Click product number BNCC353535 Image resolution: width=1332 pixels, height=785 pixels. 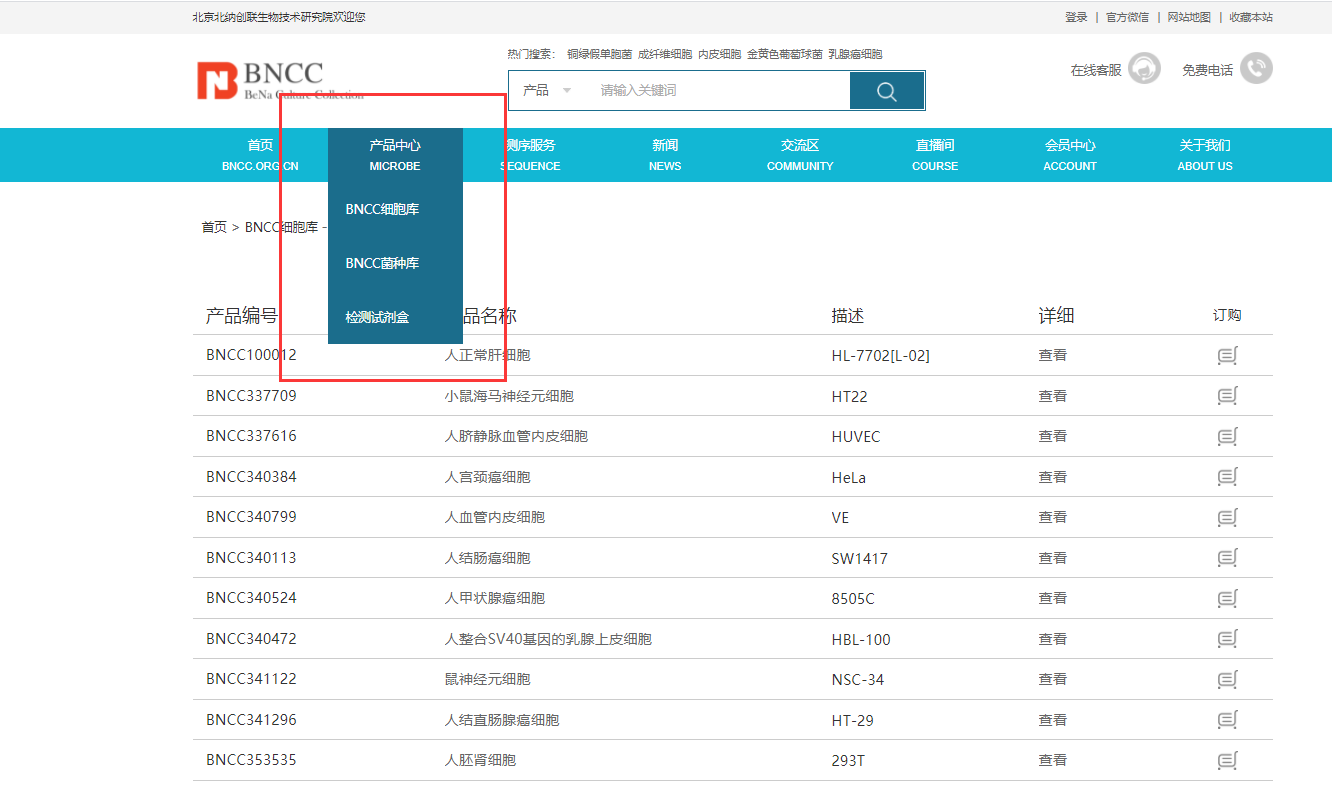(251, 760)
